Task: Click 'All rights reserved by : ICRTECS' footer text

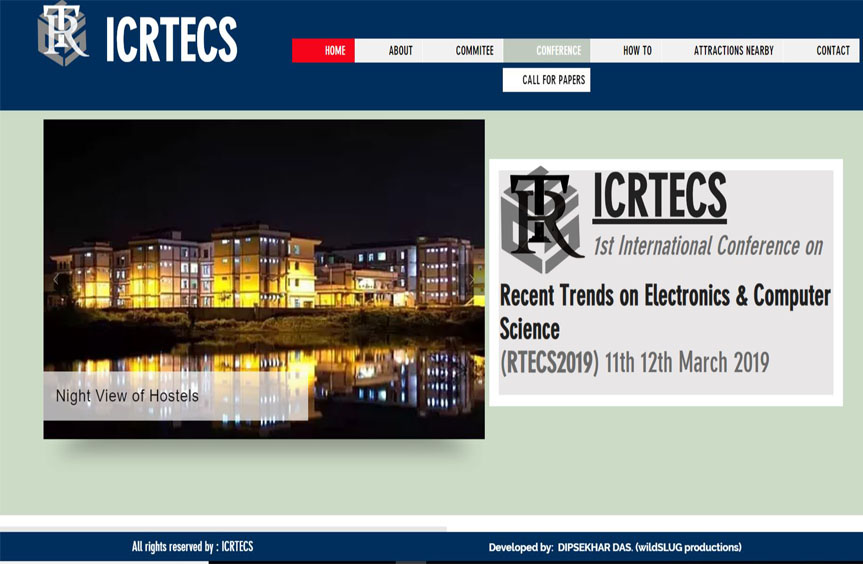Action: [192, 546]
